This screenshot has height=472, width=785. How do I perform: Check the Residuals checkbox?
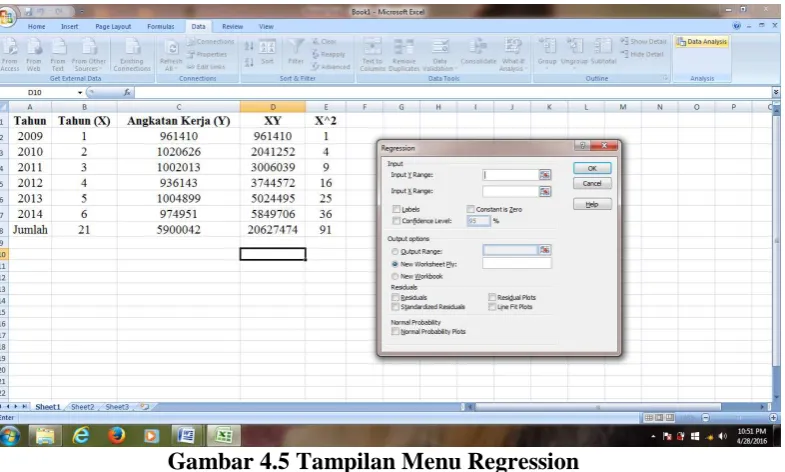[396, 297]
